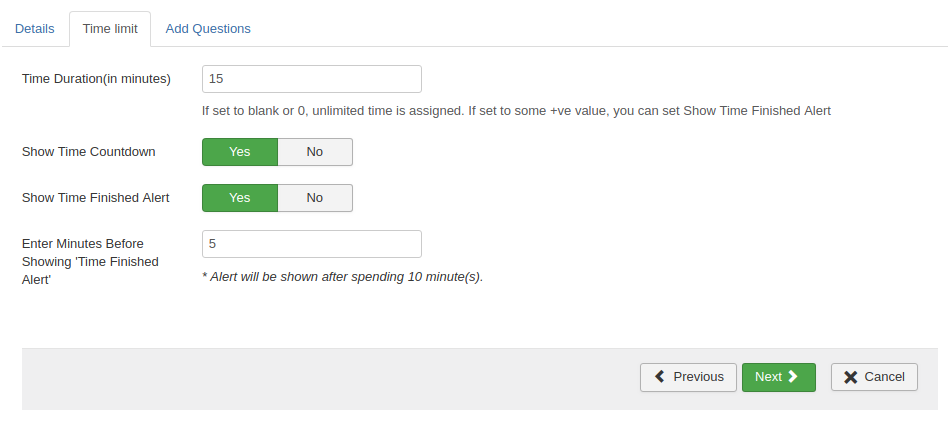Image resolution: width=948 pixels, height=435 pixels.
Task: Click the X icon on Cancel button
Action: [x=851, y=377]
